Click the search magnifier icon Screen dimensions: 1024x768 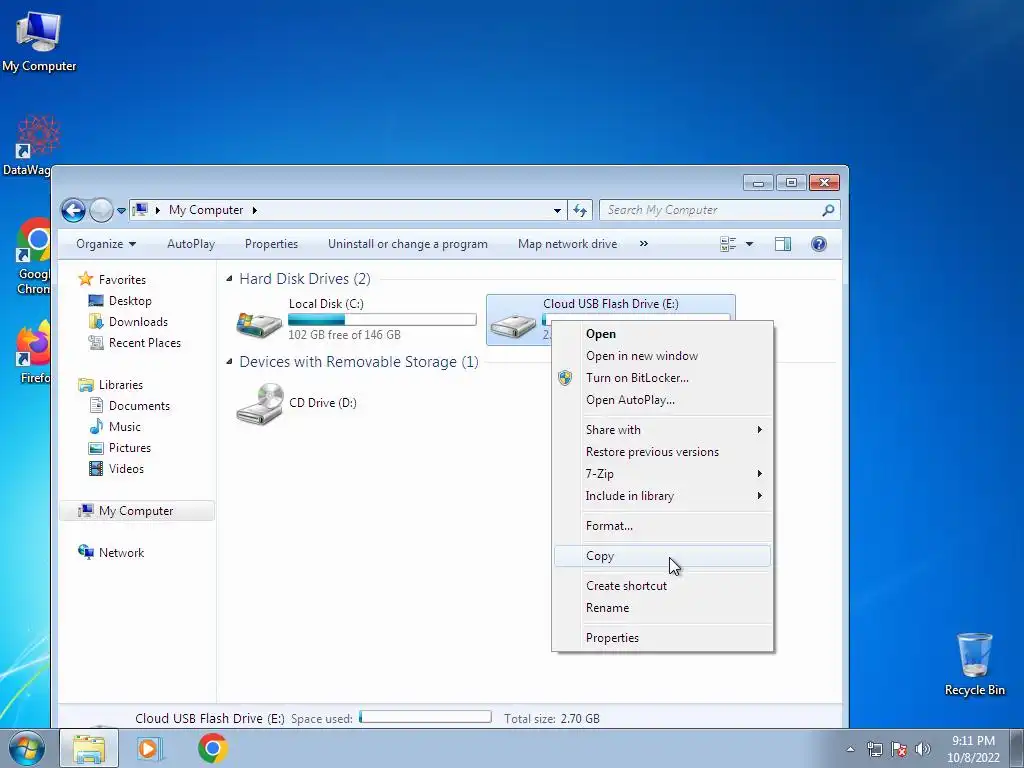828,210
